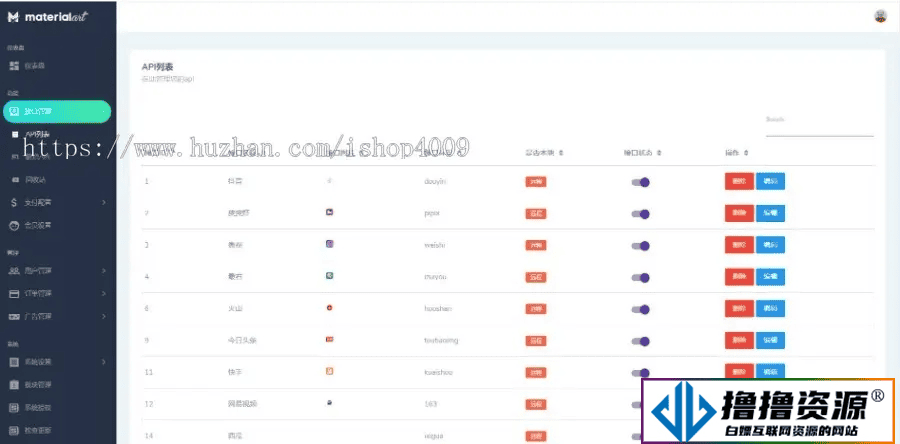Screen dimensions: 900x444
Task: Click the user avatar in top bar
Action: point(880,16)
